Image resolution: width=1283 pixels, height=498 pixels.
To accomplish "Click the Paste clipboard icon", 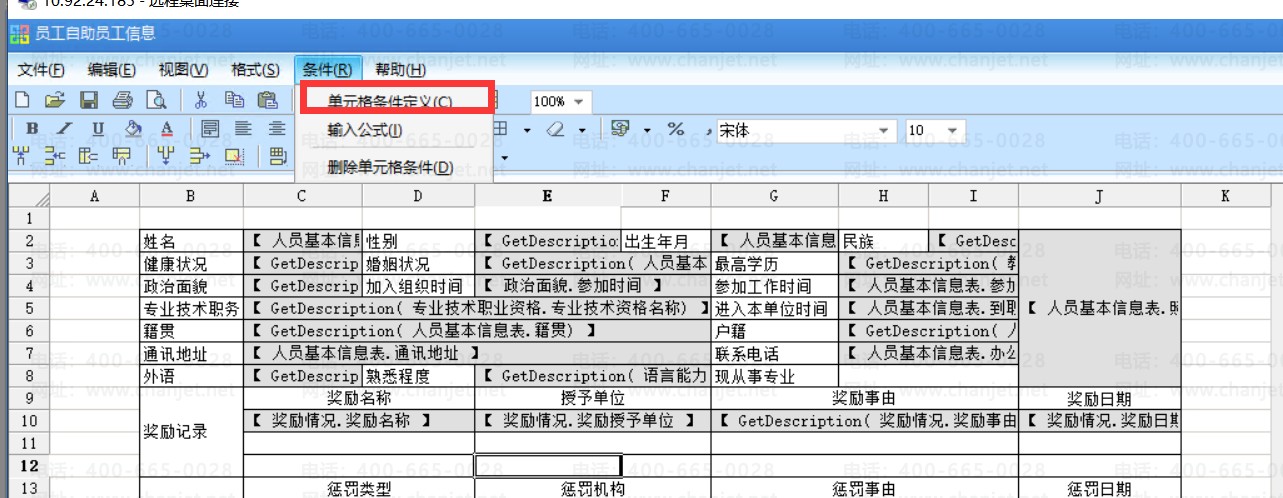I will tap(267, 100).
